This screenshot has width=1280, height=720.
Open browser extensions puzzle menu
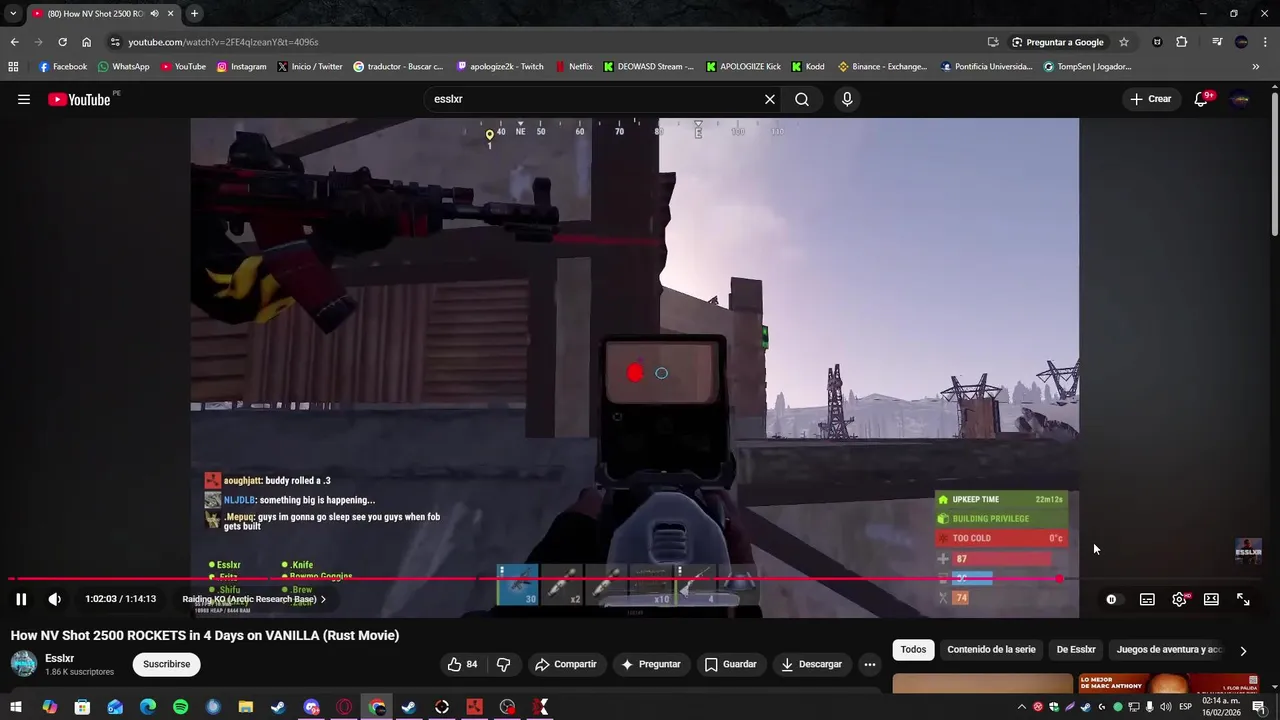point(1182,42)
